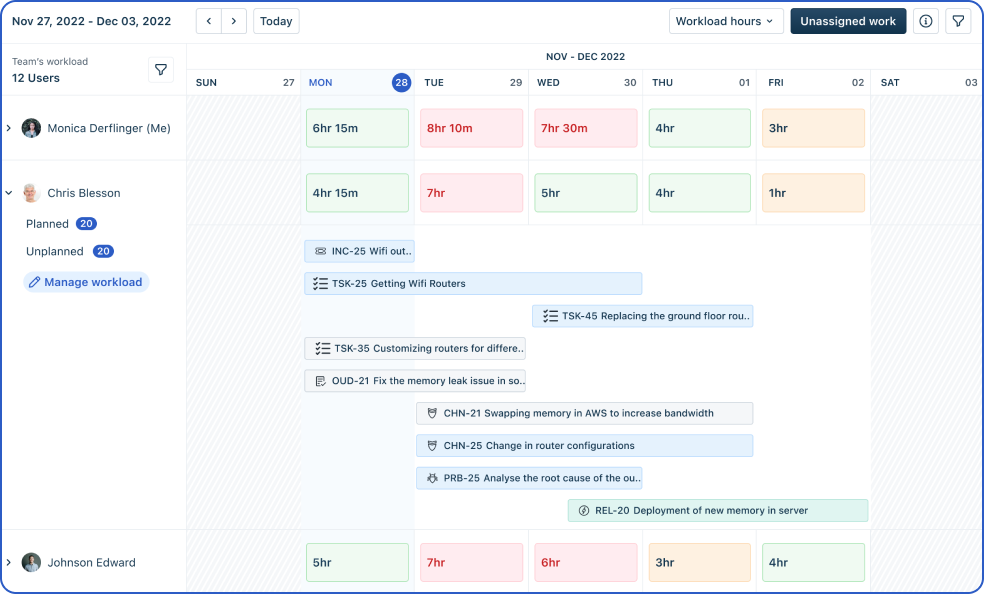This screenshot has width=984, height=594.
Task: Open the filter icon at top right
Action: click(958, 21)
